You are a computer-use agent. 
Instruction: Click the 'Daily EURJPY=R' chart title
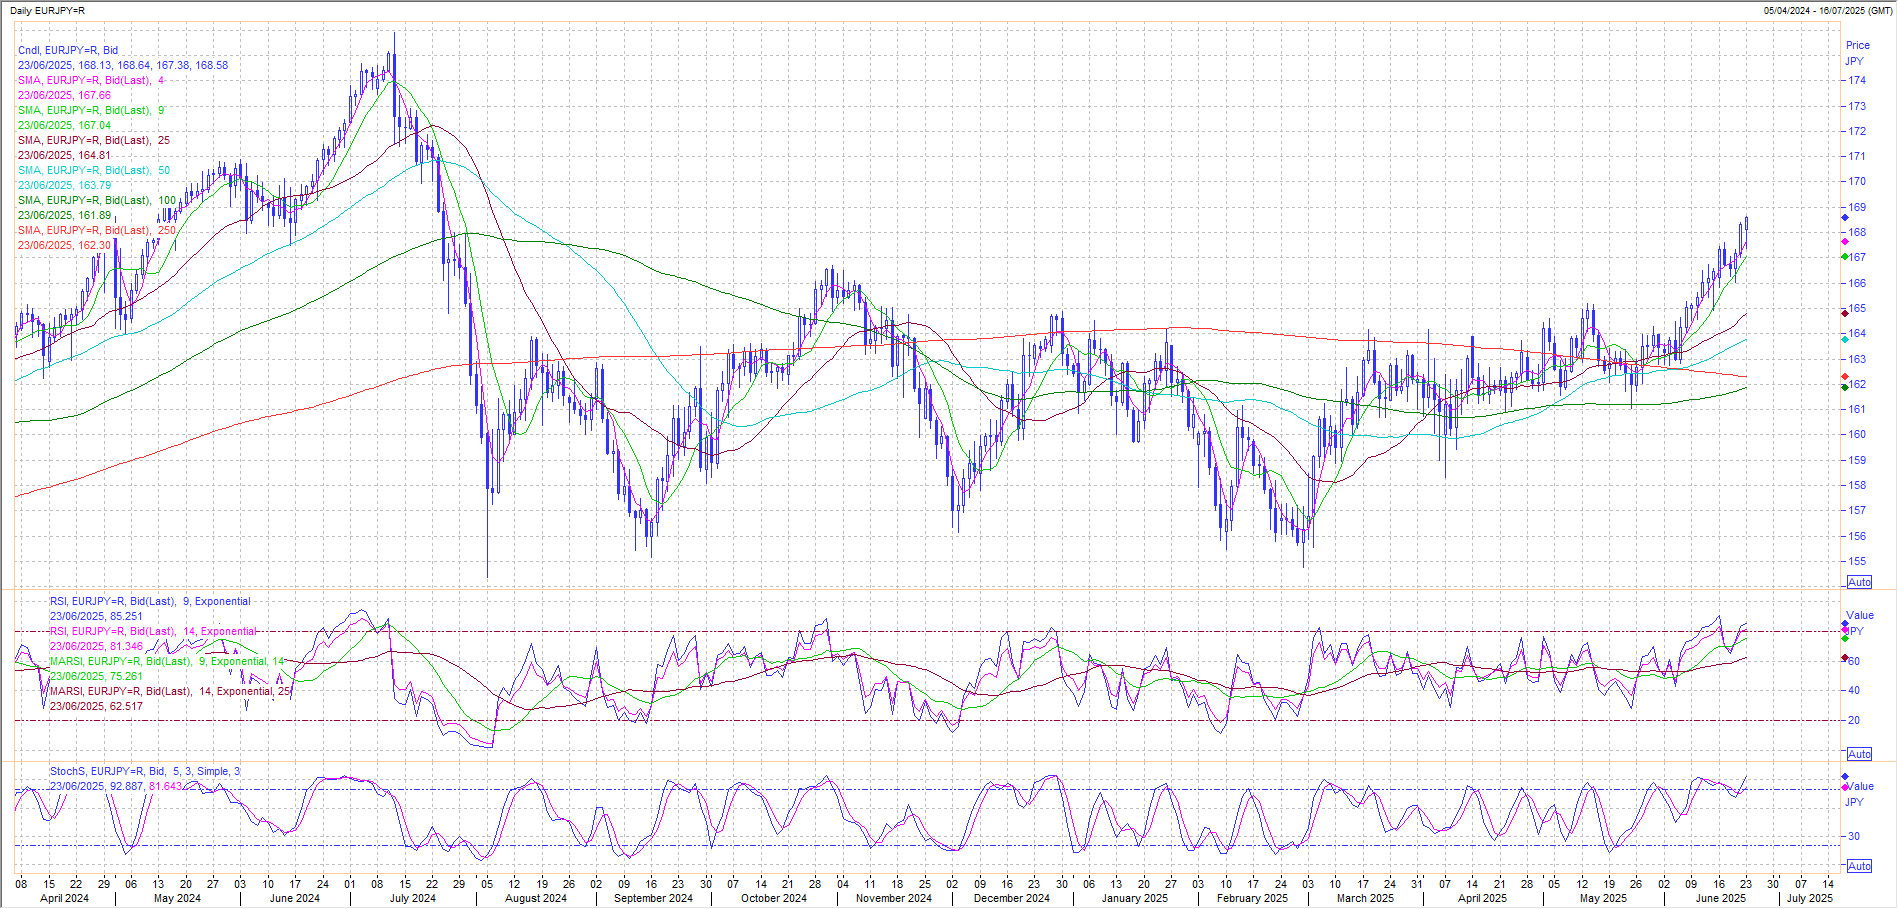(x=47, y=10)
